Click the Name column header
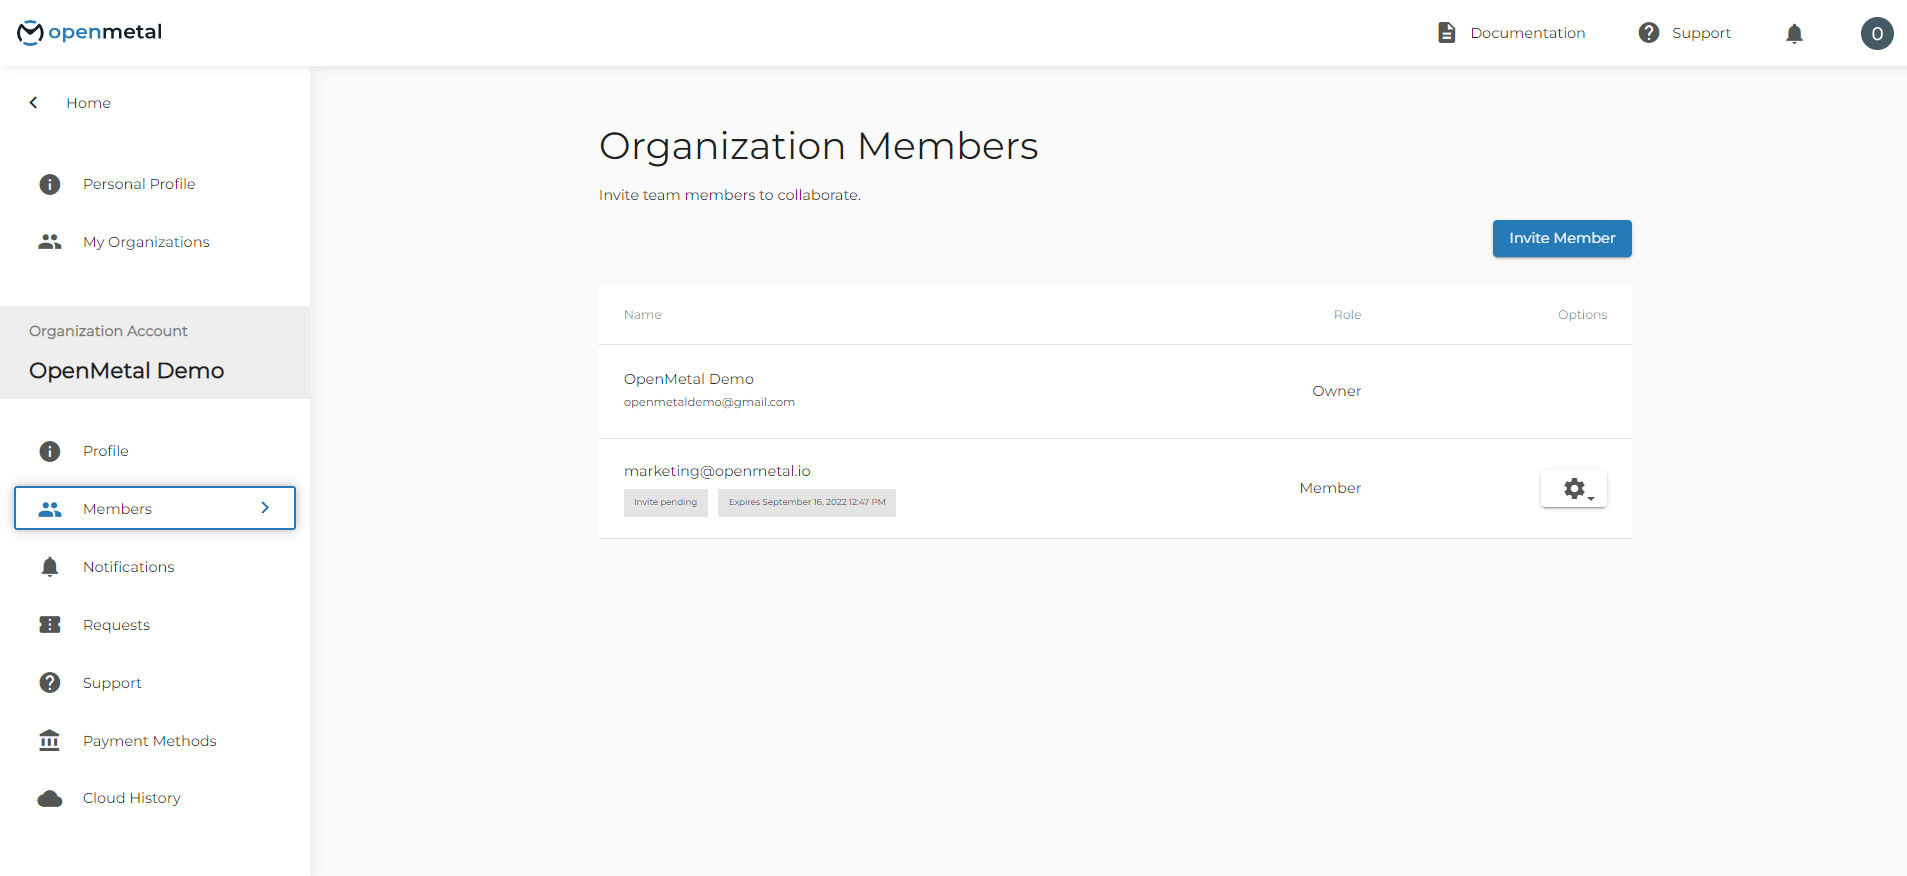Screen dimensions: 1907x876 [x=643, y=315]
